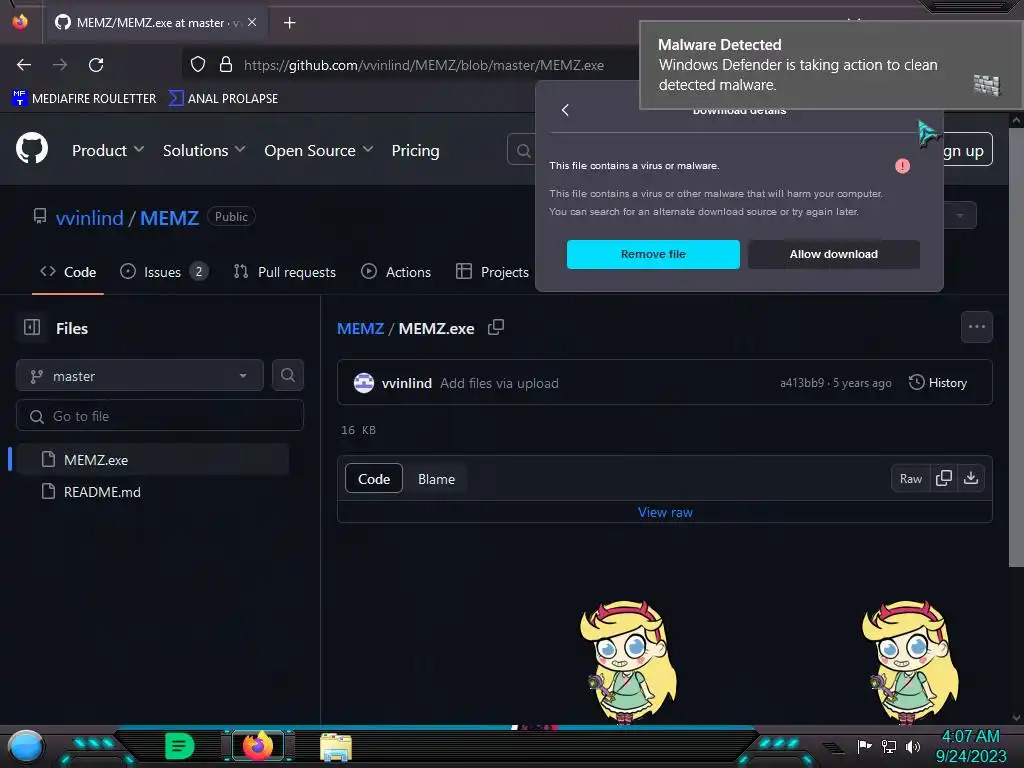Collapse the Files tree panel

(x=32, y=327)
